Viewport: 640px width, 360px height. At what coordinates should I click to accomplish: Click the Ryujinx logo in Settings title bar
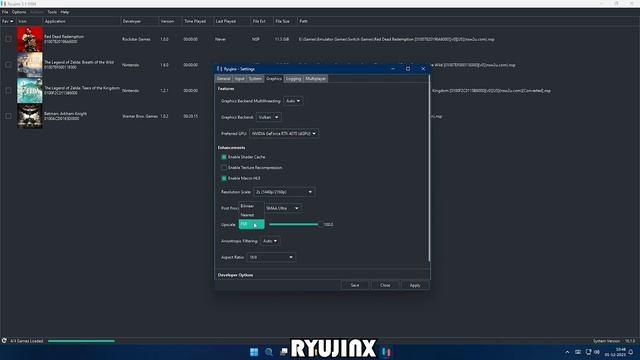pos(219,69)
